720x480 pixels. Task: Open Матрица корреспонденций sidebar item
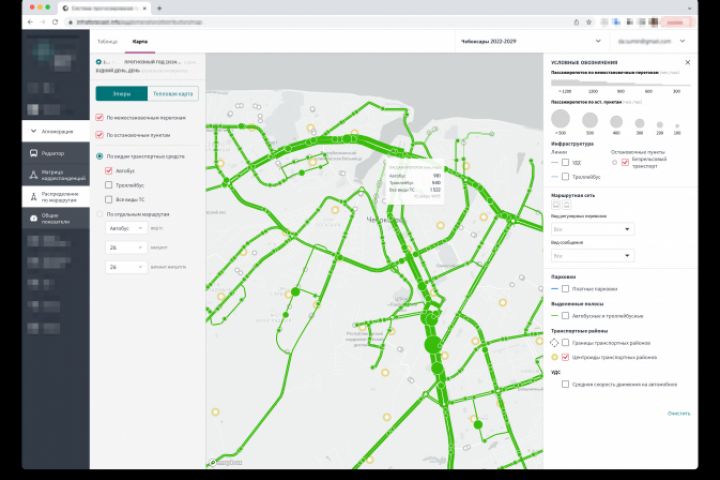click(56, 175)
